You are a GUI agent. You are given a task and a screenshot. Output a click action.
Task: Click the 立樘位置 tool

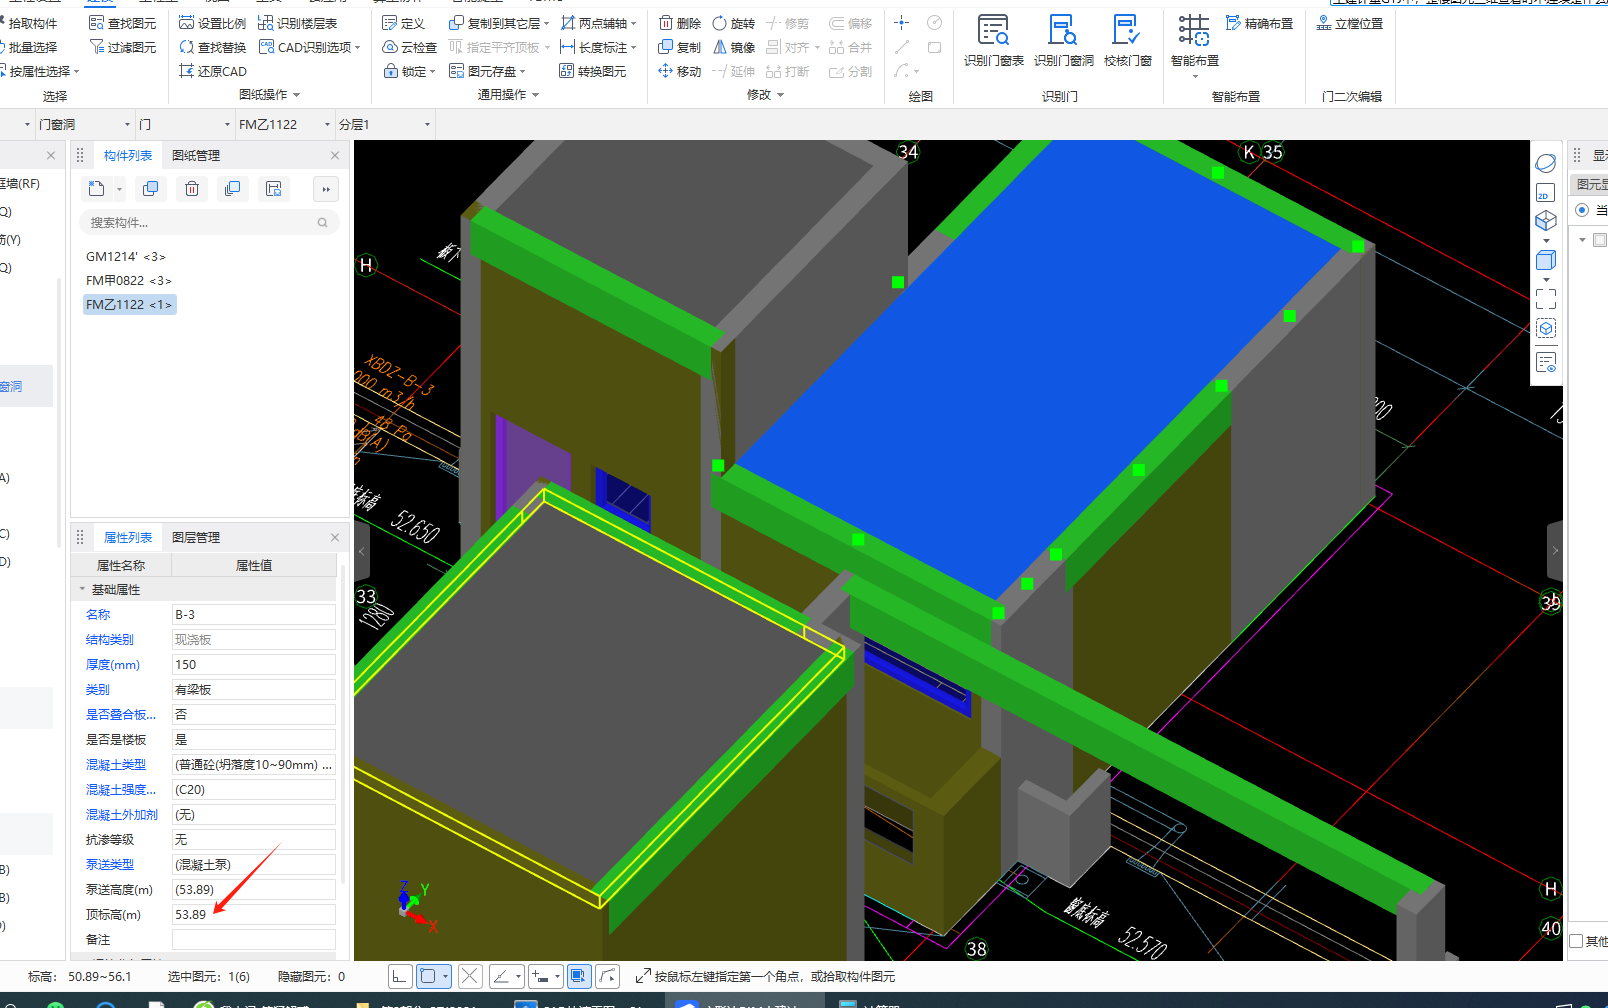(1350, 23)
